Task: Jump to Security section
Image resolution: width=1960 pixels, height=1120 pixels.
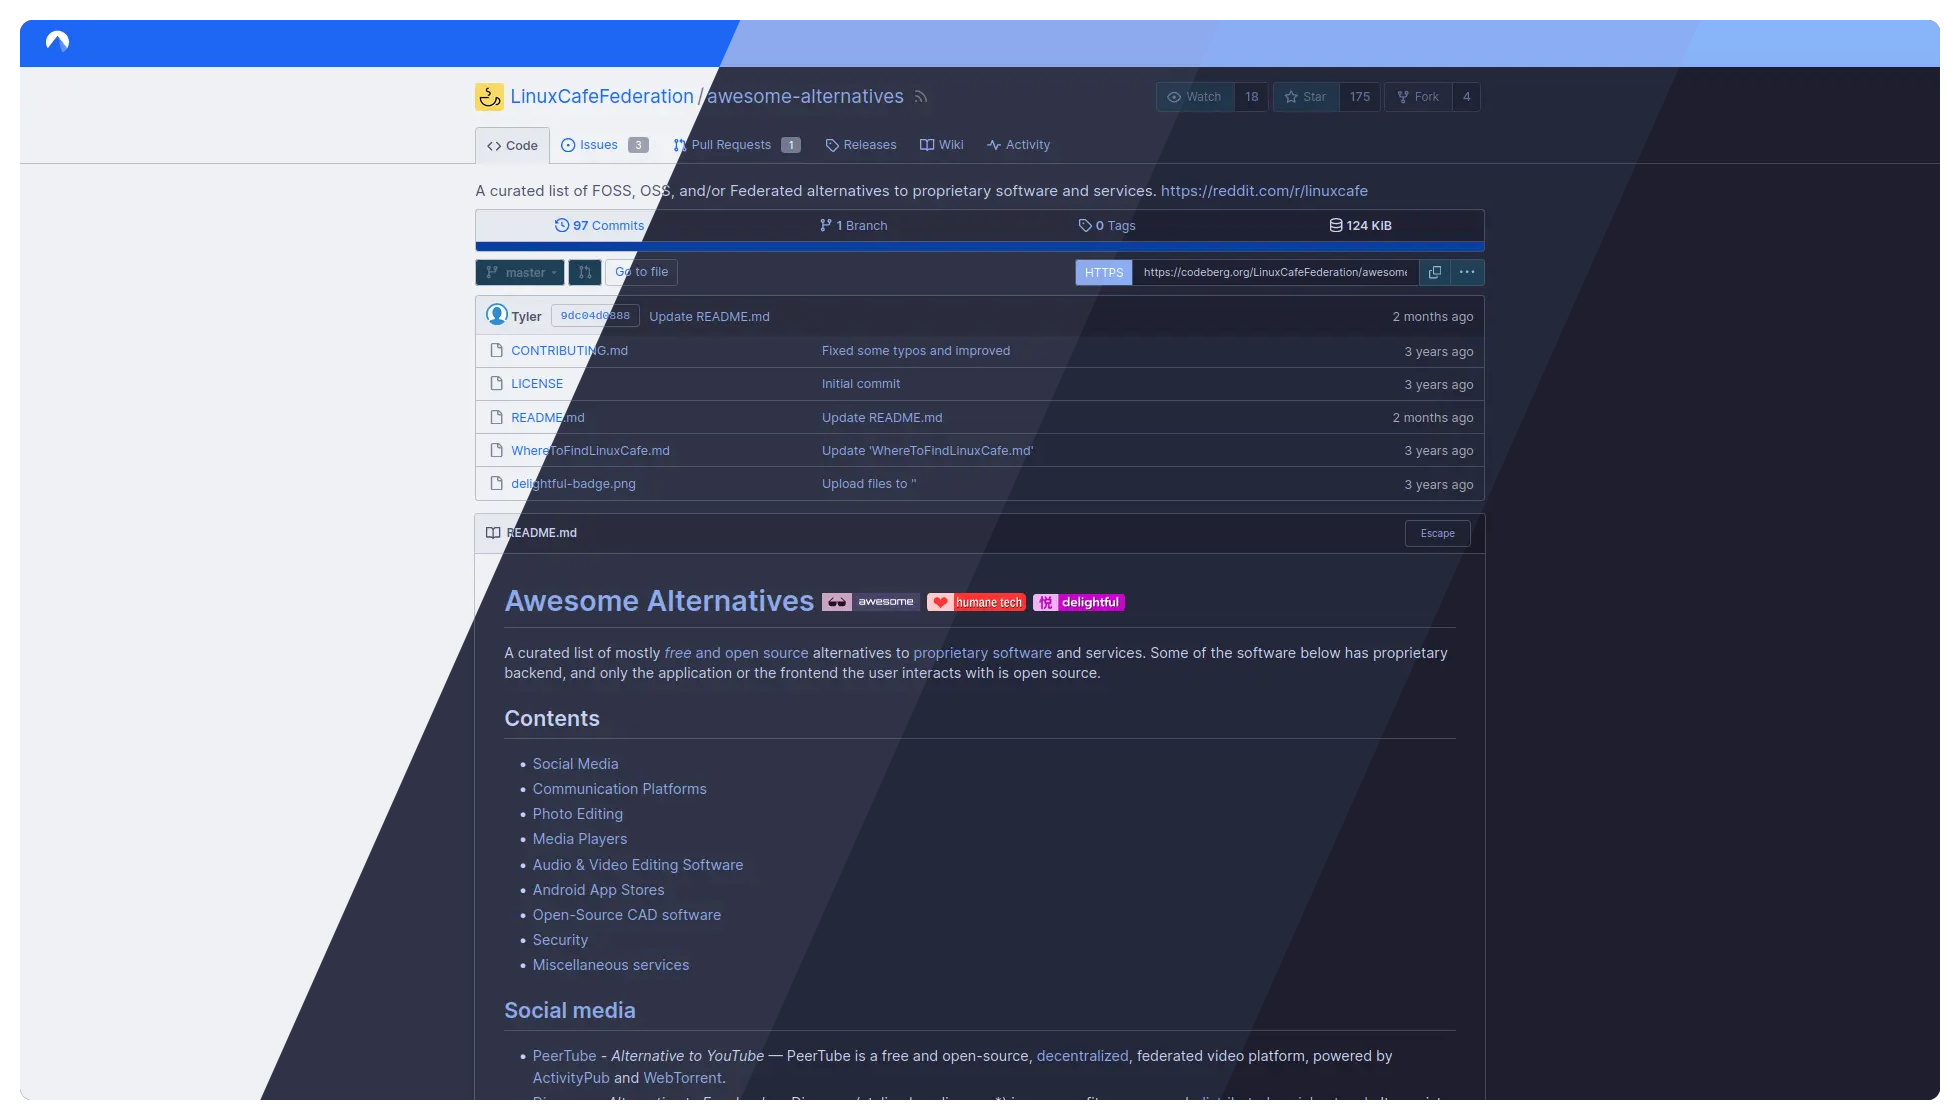Action: 561,940
